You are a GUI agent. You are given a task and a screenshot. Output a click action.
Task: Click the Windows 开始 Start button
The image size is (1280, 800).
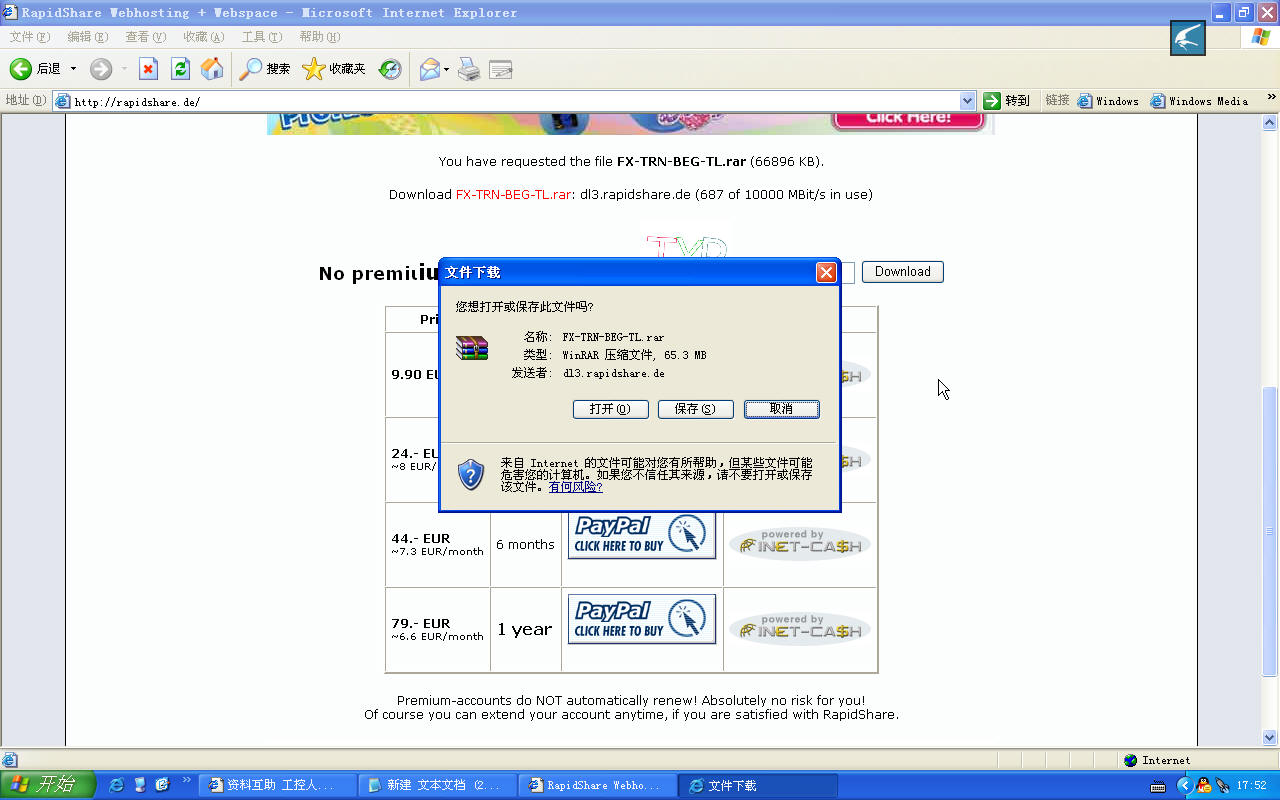(x=47, y=785)
